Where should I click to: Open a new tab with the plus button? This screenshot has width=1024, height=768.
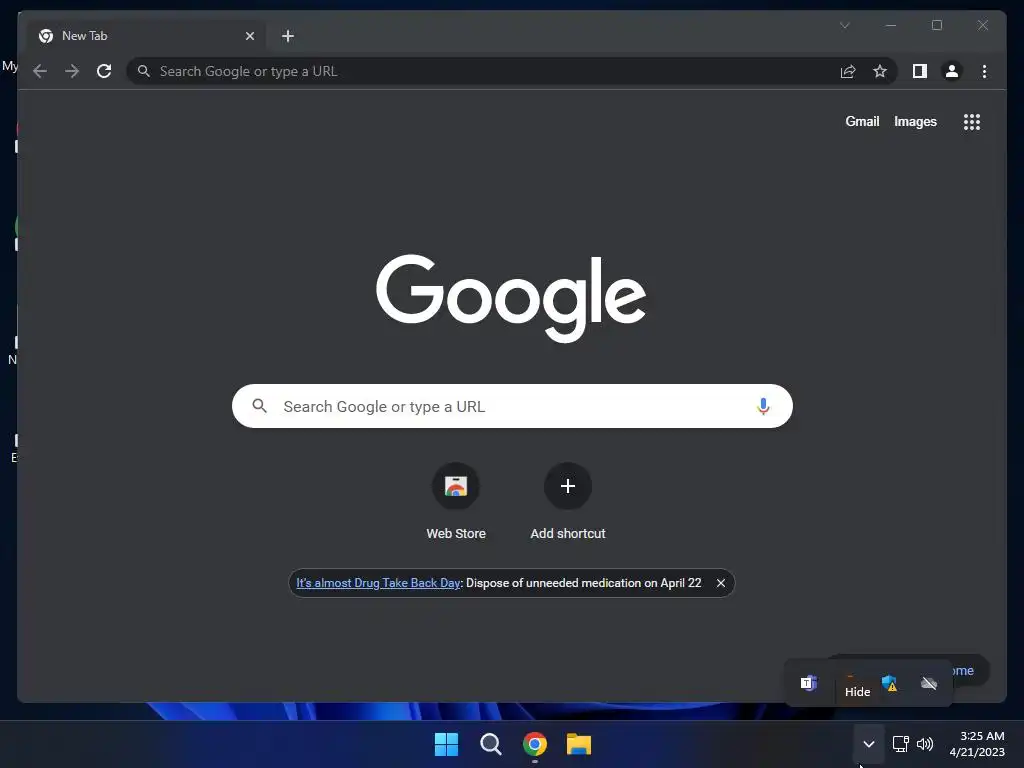click(288, 36)
